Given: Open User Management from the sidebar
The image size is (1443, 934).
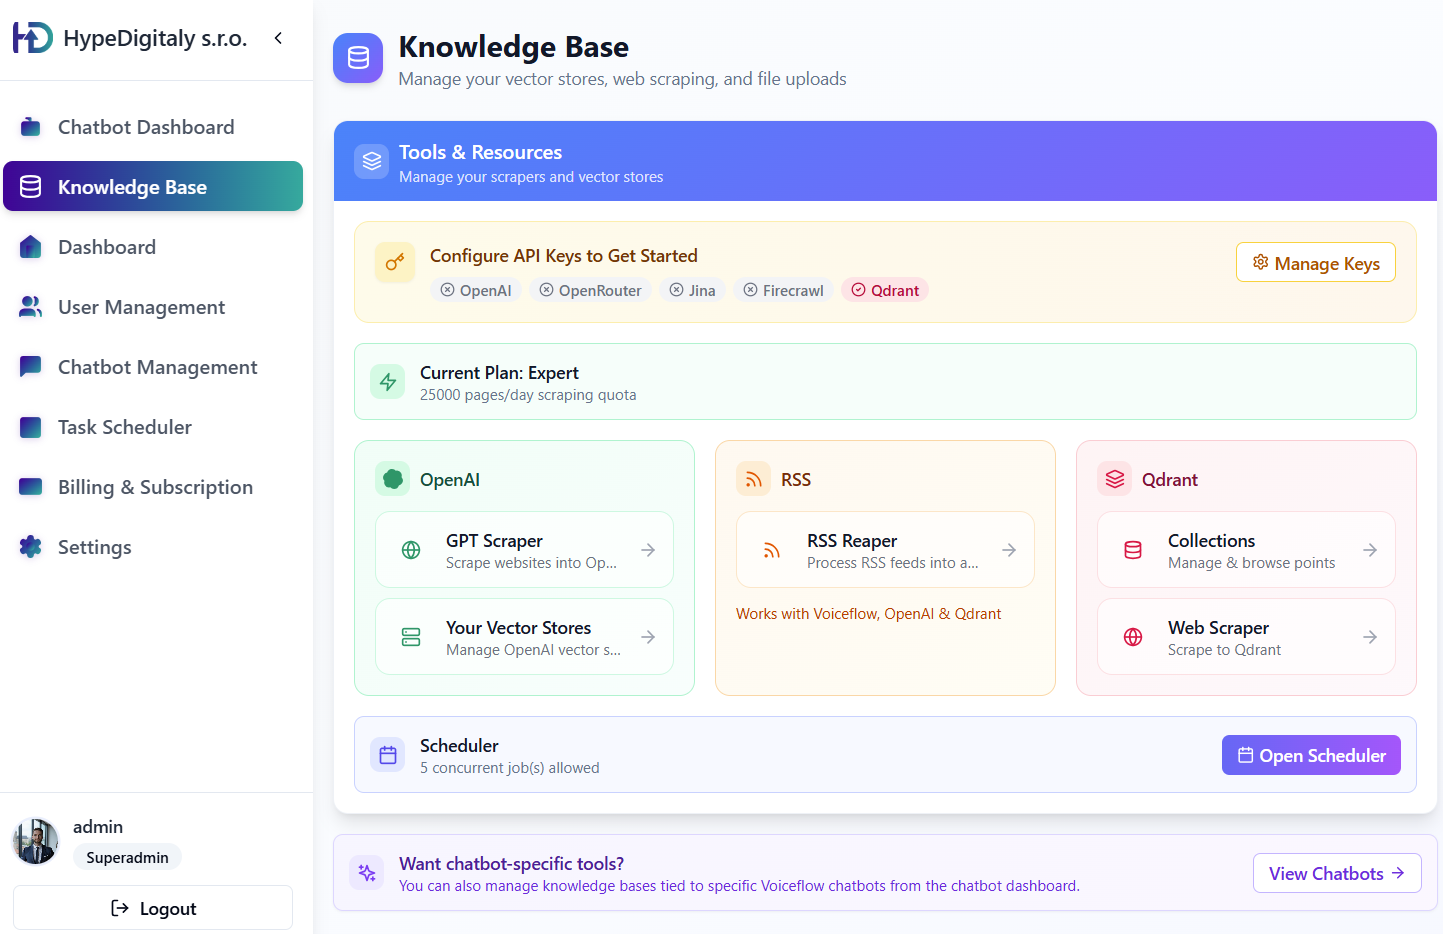Looking at the screenshot, I should pyautogui.click(x=141, y=307).
